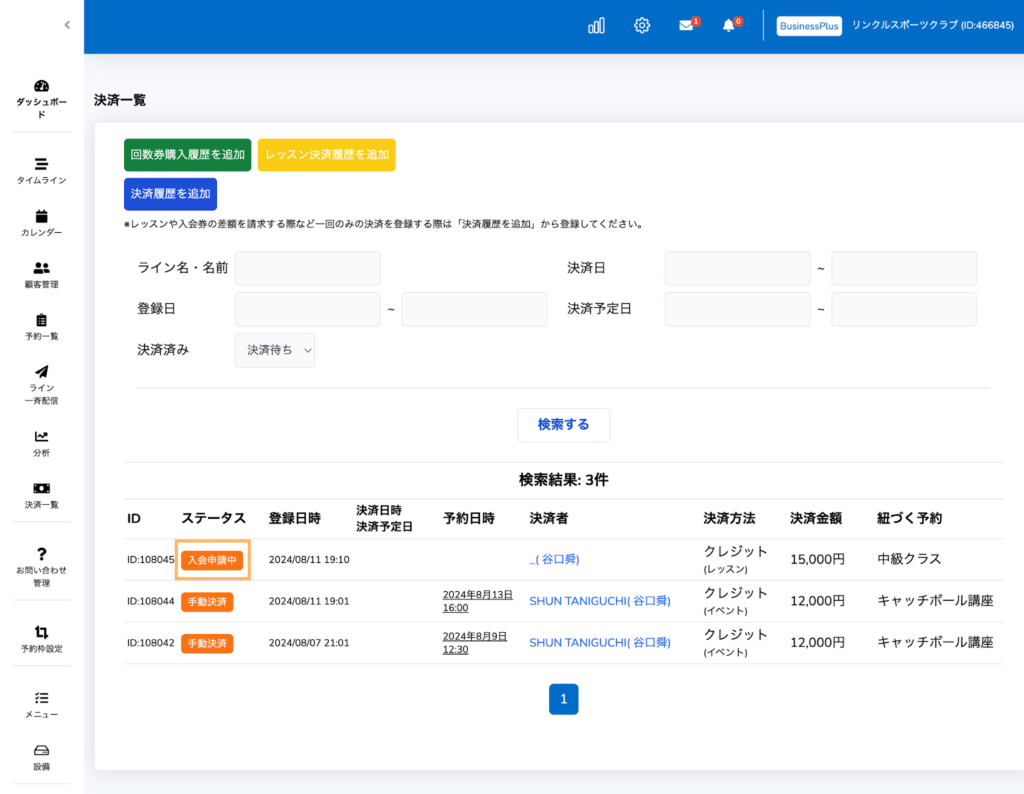Click the 決済予定日 start date field
This screenshot has height=794, width=1024.
pos(738,310)
